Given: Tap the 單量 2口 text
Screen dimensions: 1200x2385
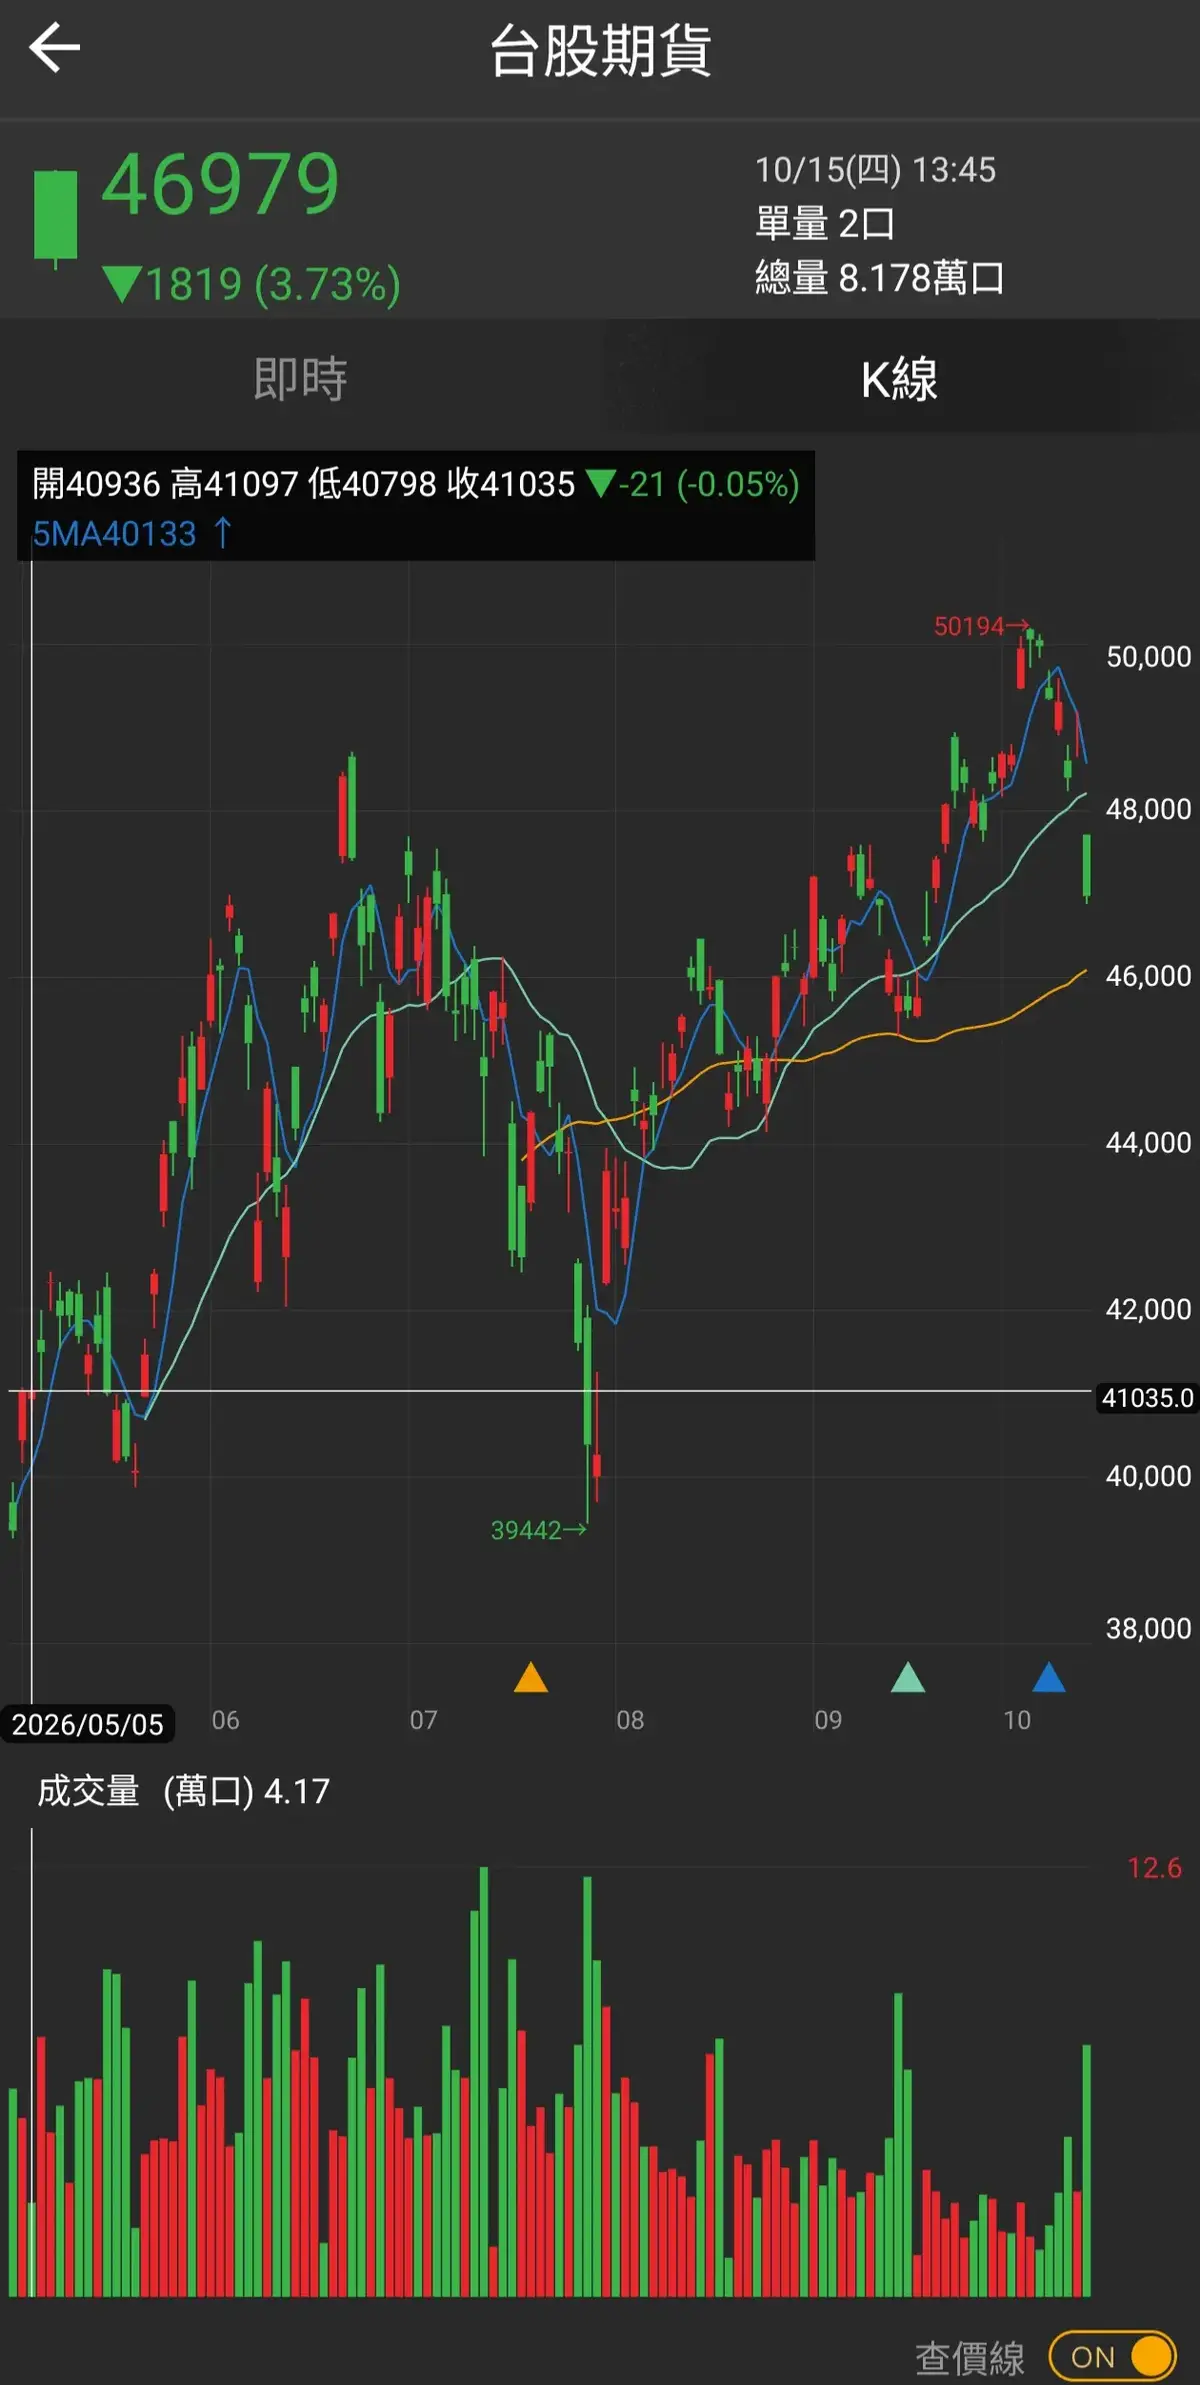Looking at the screenshot, I should click(x=825, y=223).
